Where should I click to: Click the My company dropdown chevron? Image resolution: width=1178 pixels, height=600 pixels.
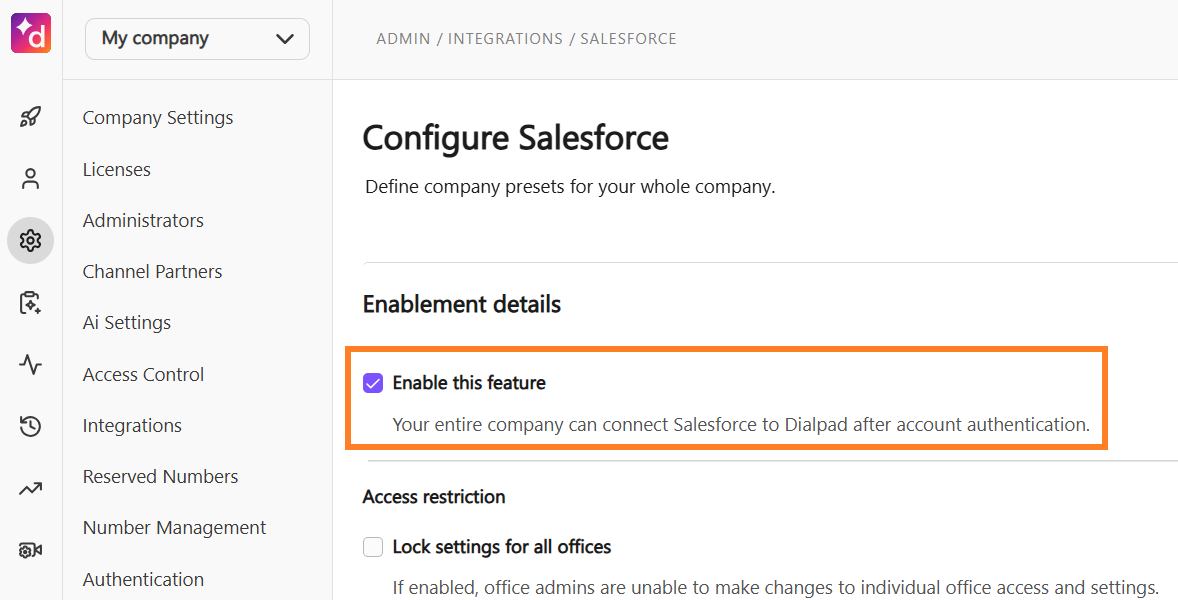(x=285, y=39)
